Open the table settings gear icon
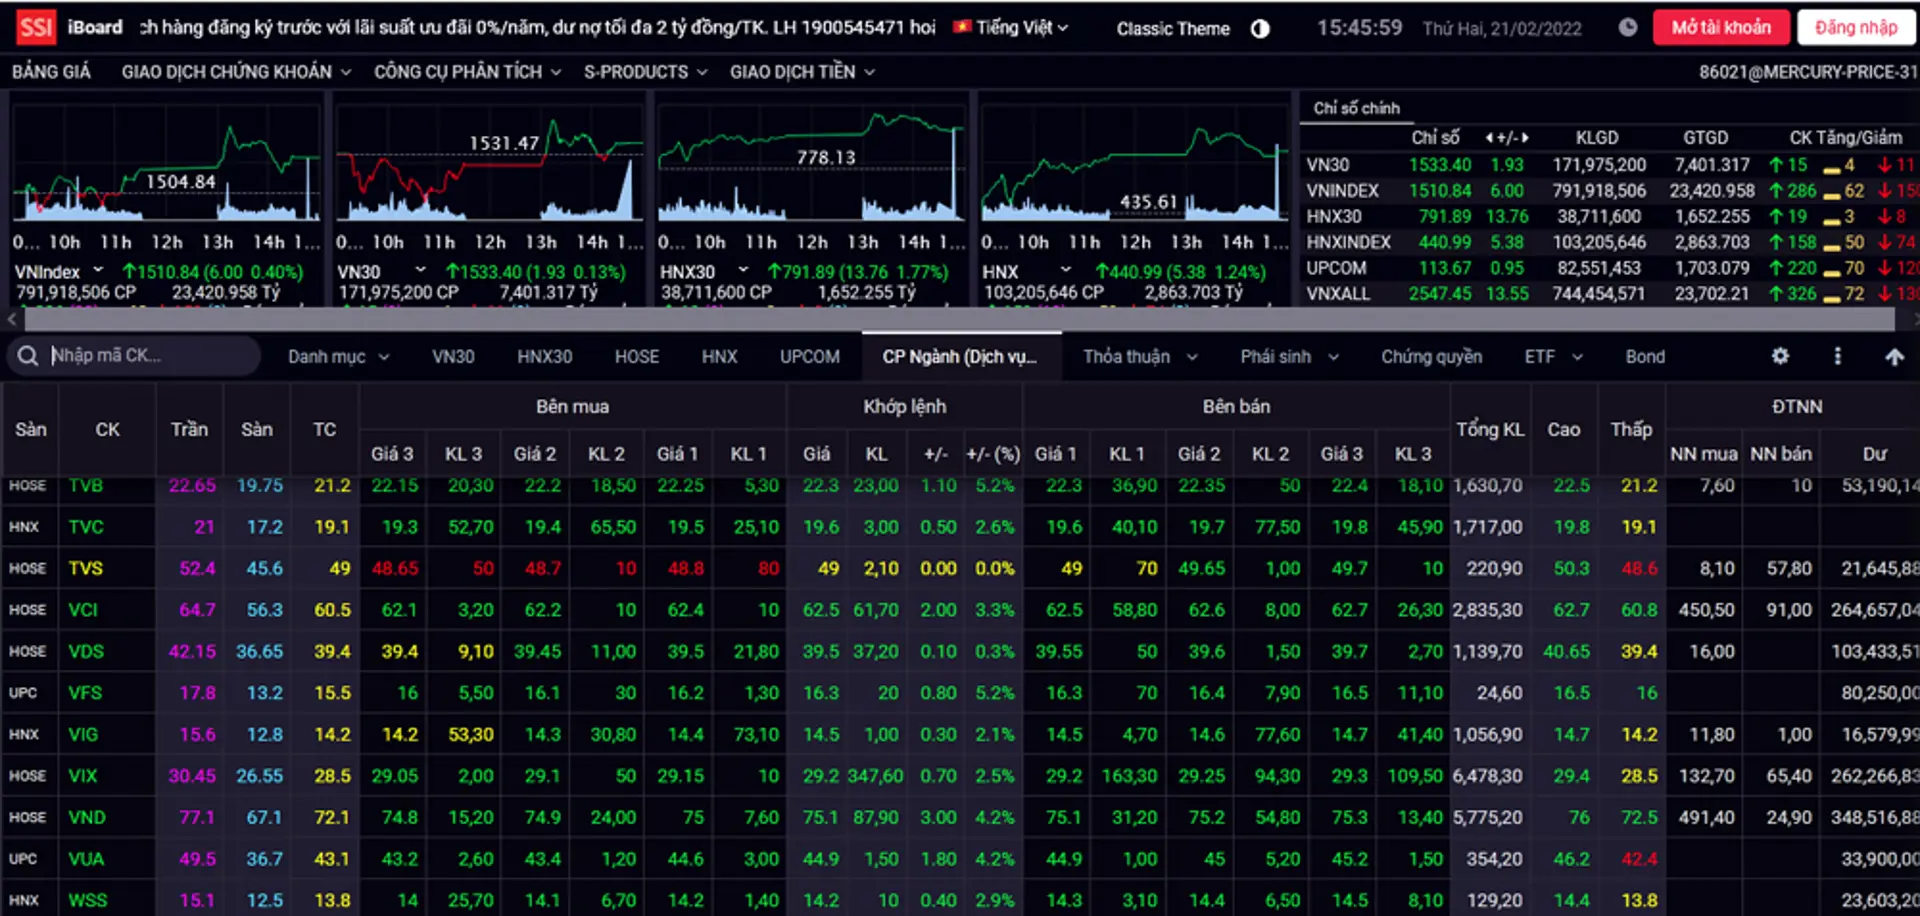This screenshot has width=1920, height=916. click(x=1780, y=356)
